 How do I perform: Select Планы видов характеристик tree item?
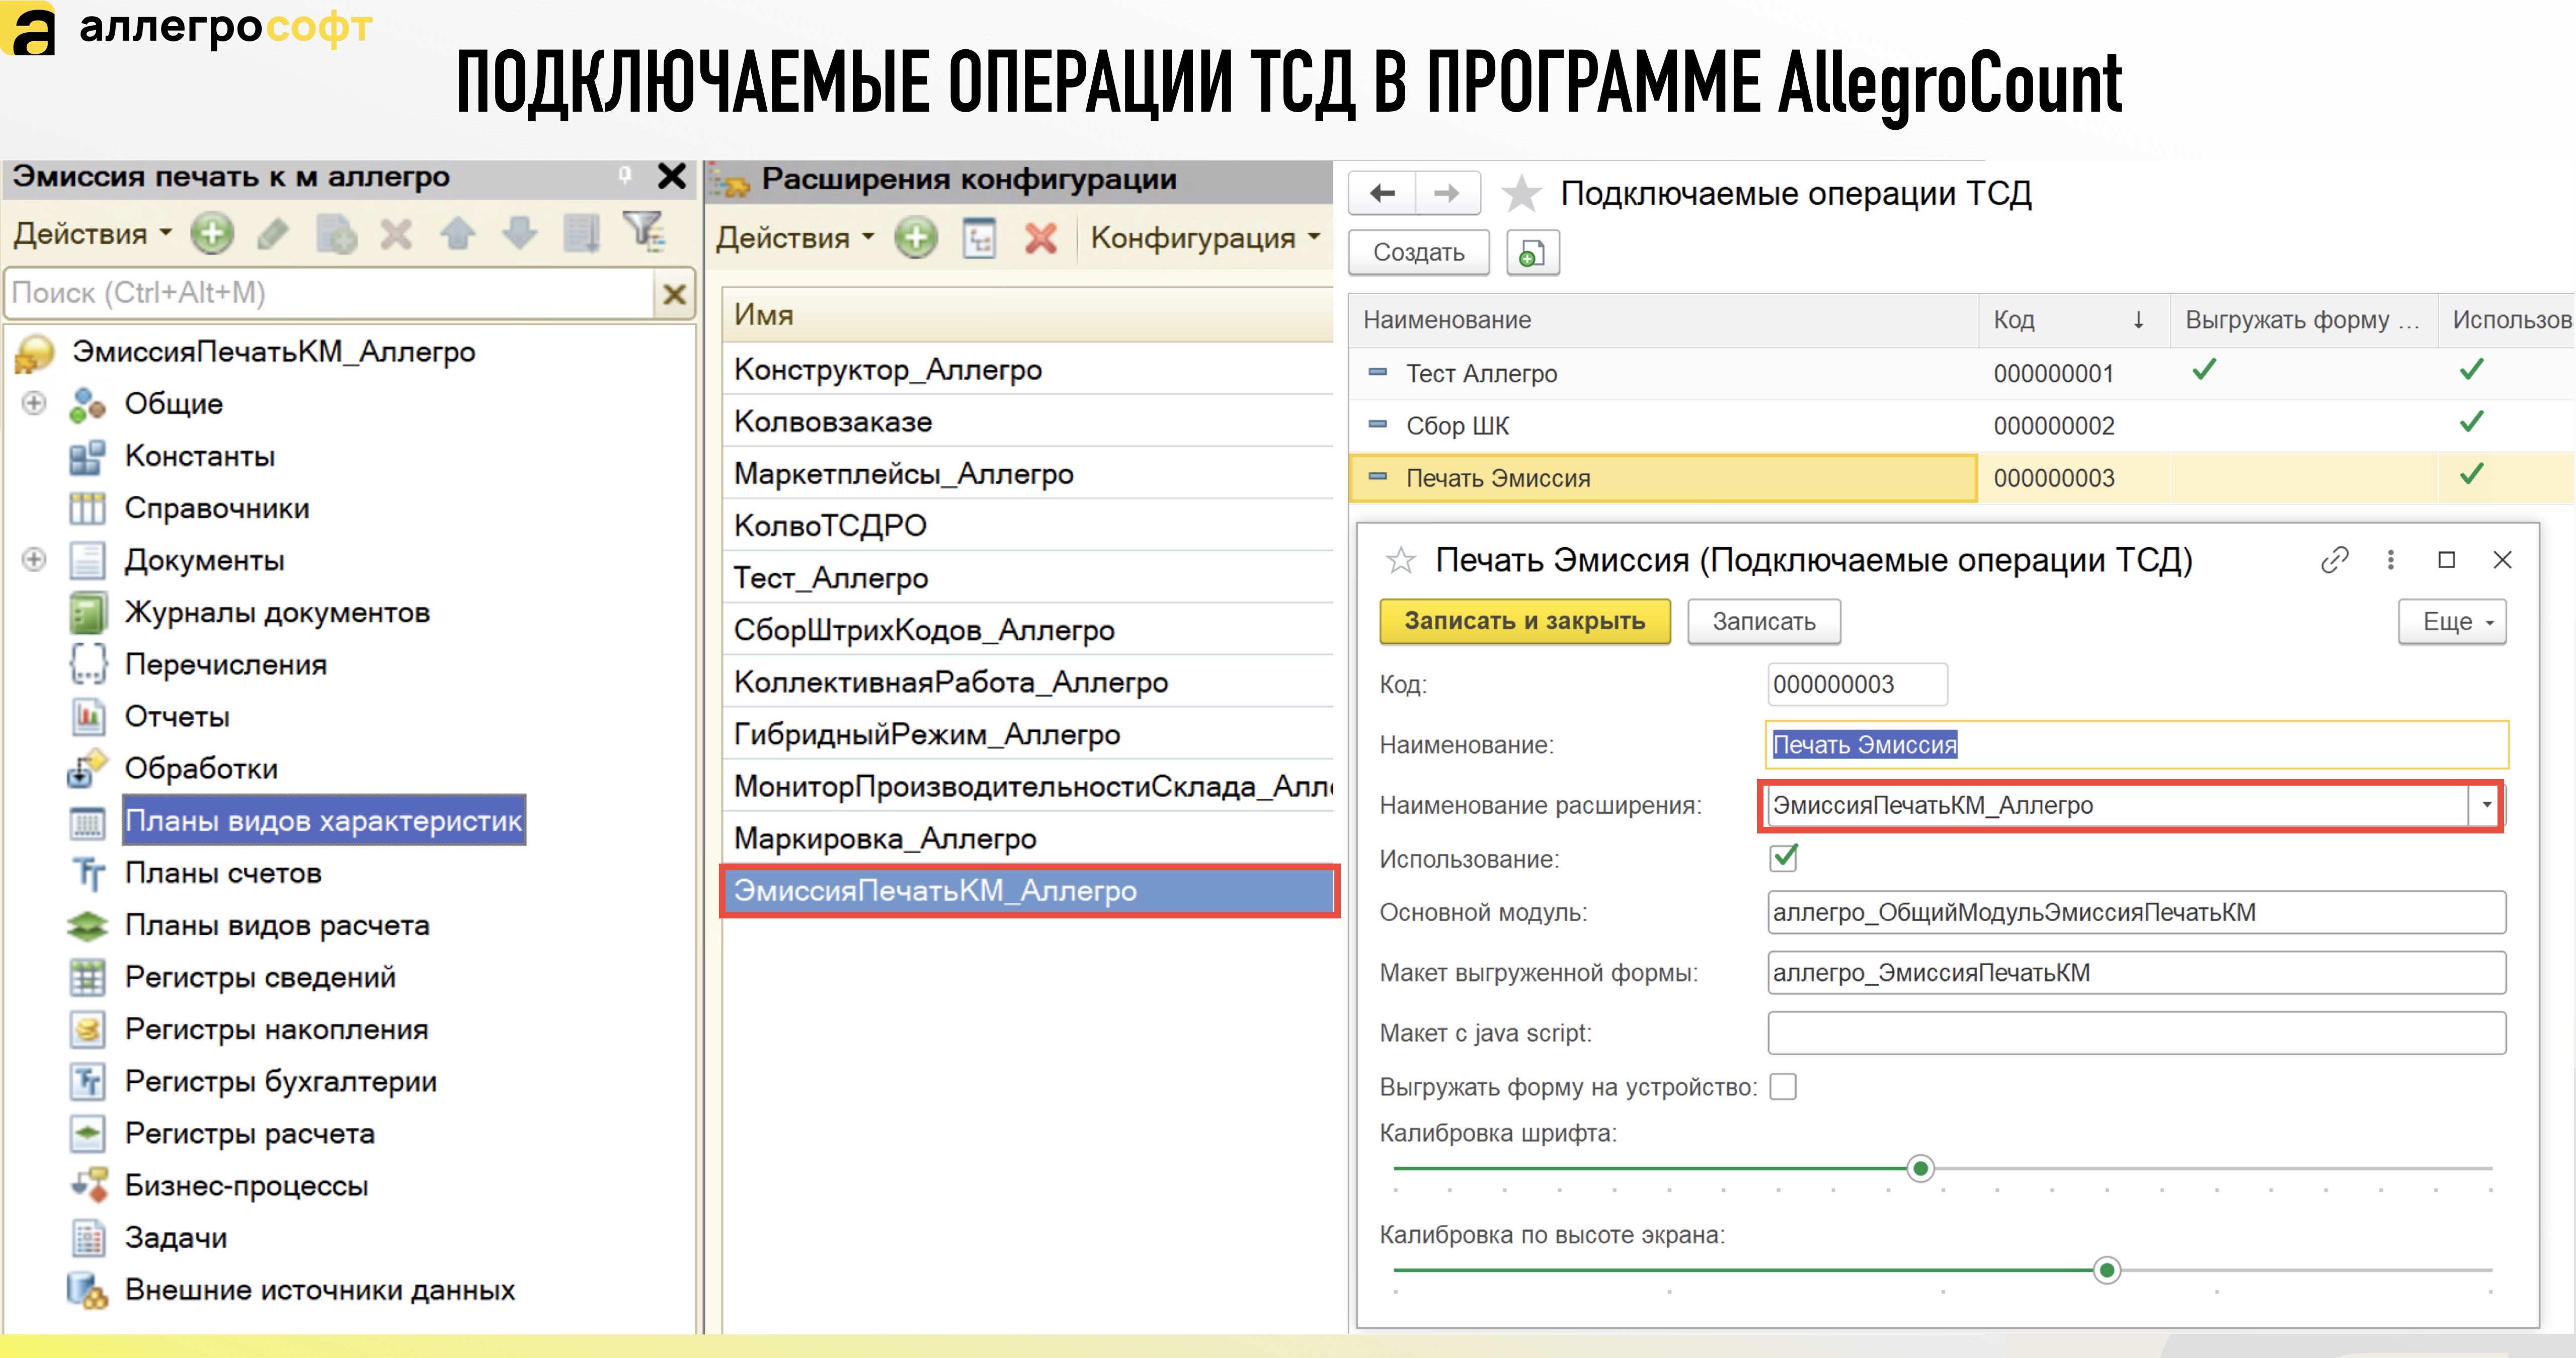(x=323, y=821)
